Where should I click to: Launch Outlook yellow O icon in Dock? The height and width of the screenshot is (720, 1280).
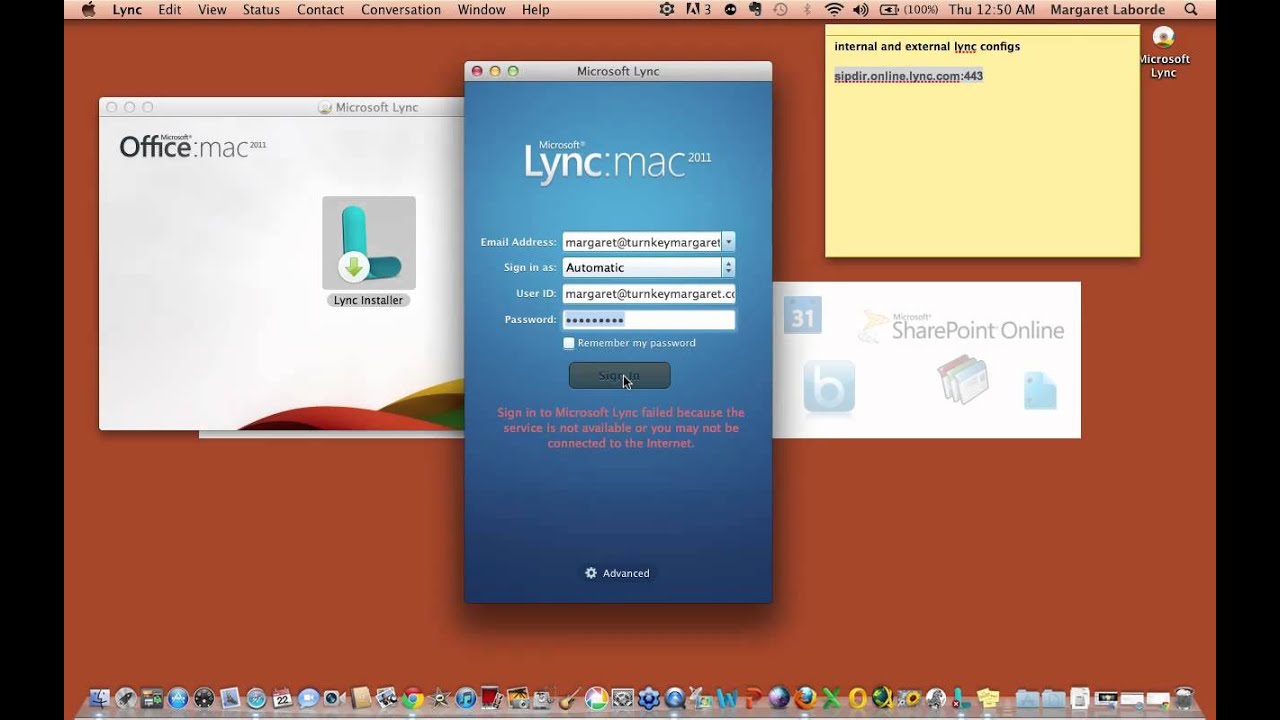pos(857,699)
